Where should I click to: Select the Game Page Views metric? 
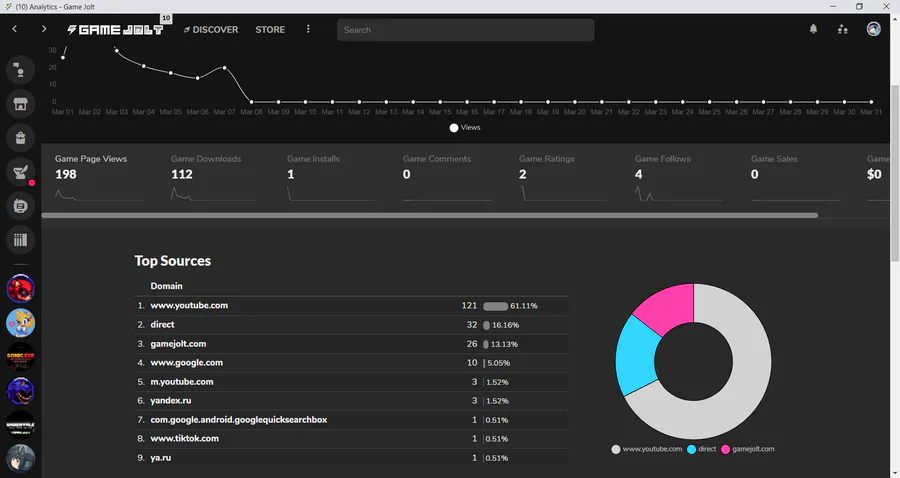pos(99,179)
